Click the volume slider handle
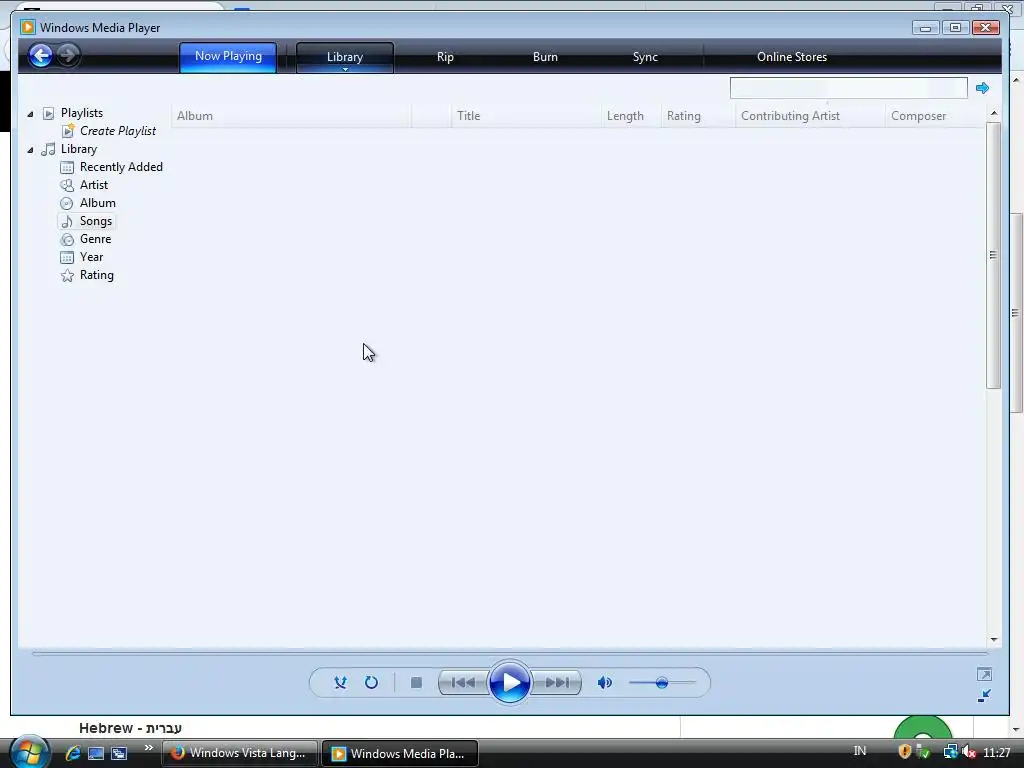 coord(662,682)
